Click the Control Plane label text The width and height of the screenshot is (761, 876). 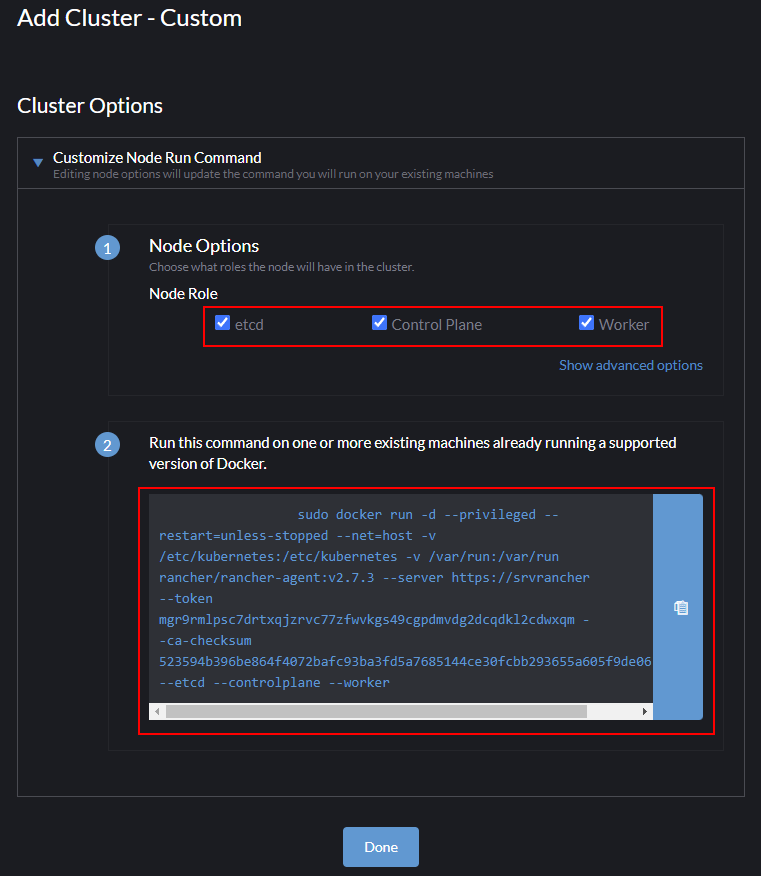[x=436, y=324]
